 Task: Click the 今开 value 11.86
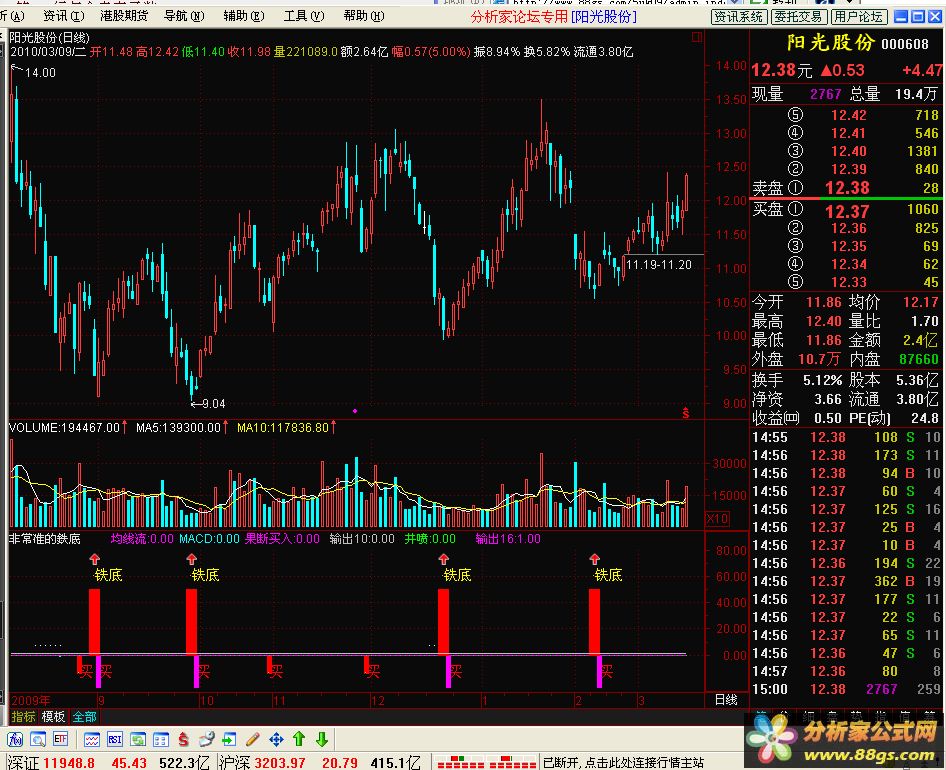(x=824, y=302)
